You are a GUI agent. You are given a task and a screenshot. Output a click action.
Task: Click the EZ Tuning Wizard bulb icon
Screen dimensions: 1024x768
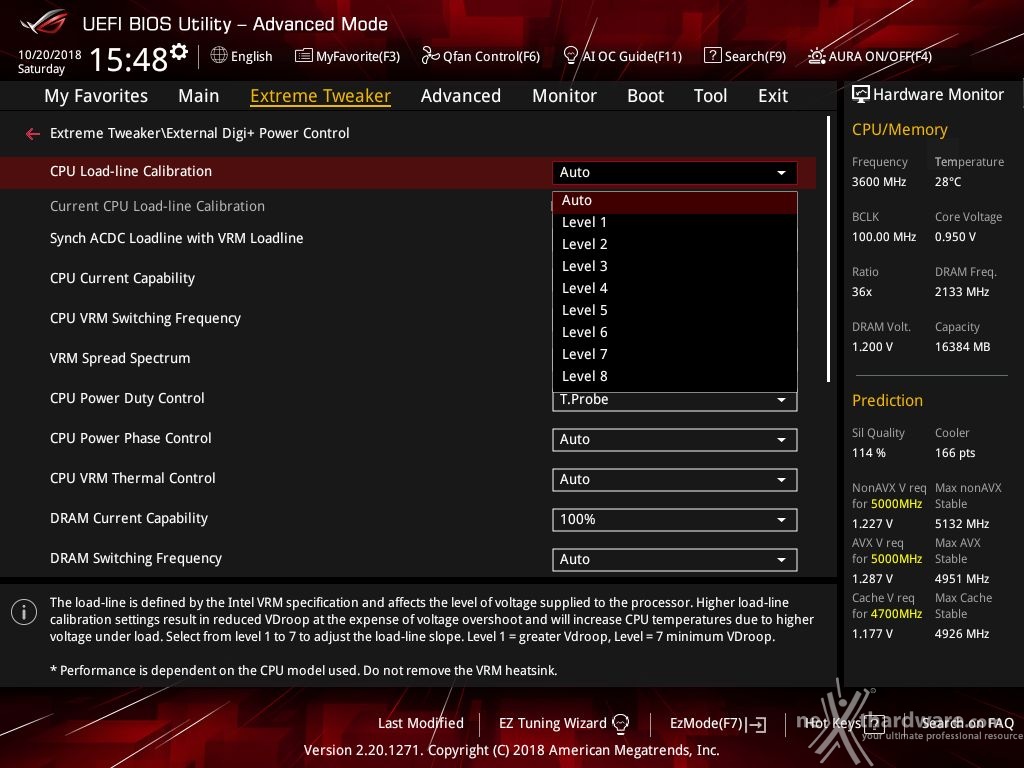coord(620,723)
